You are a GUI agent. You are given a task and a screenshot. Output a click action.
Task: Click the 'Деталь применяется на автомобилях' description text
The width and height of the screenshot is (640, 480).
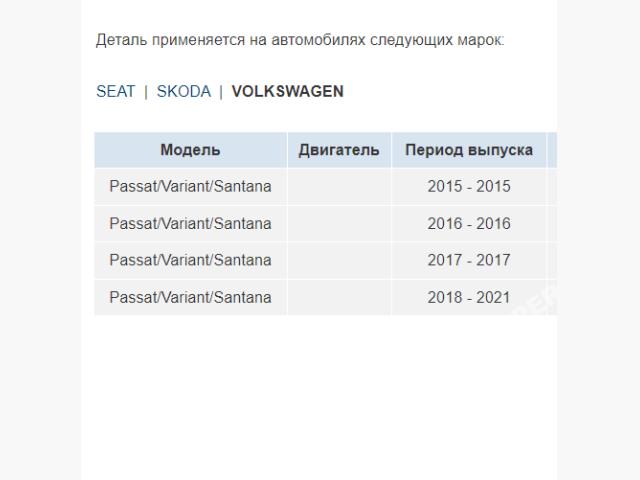(300, 41)
